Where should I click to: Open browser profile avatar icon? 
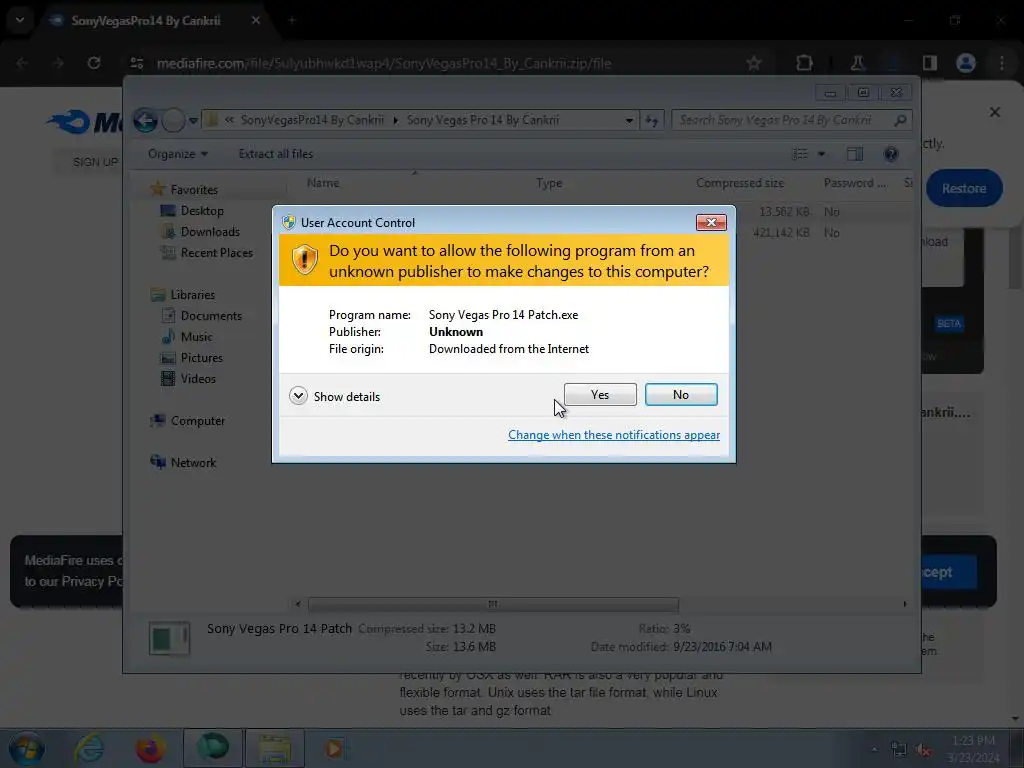(966, 63)
